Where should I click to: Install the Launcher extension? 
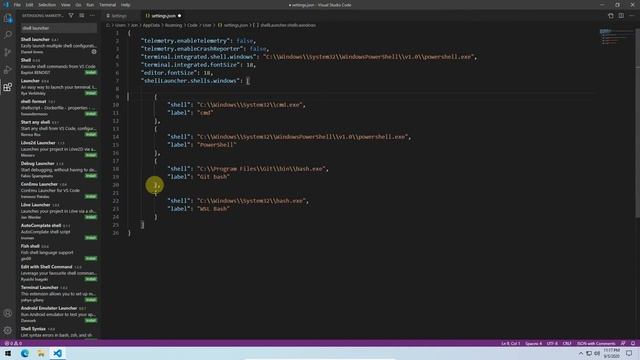point(91,93)
